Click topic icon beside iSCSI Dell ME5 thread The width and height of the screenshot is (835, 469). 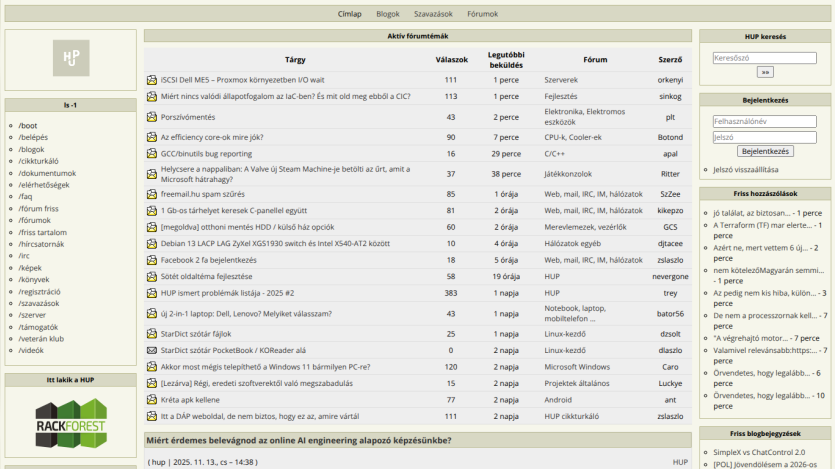pyautogui.click(x=152, y=80)
